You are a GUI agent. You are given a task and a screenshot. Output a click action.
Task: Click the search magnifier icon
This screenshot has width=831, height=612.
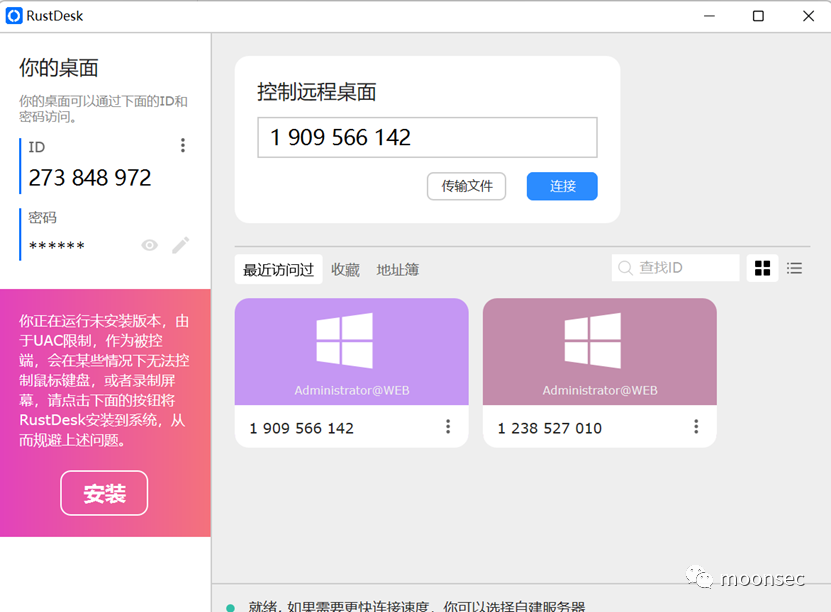tap(625, 268)
